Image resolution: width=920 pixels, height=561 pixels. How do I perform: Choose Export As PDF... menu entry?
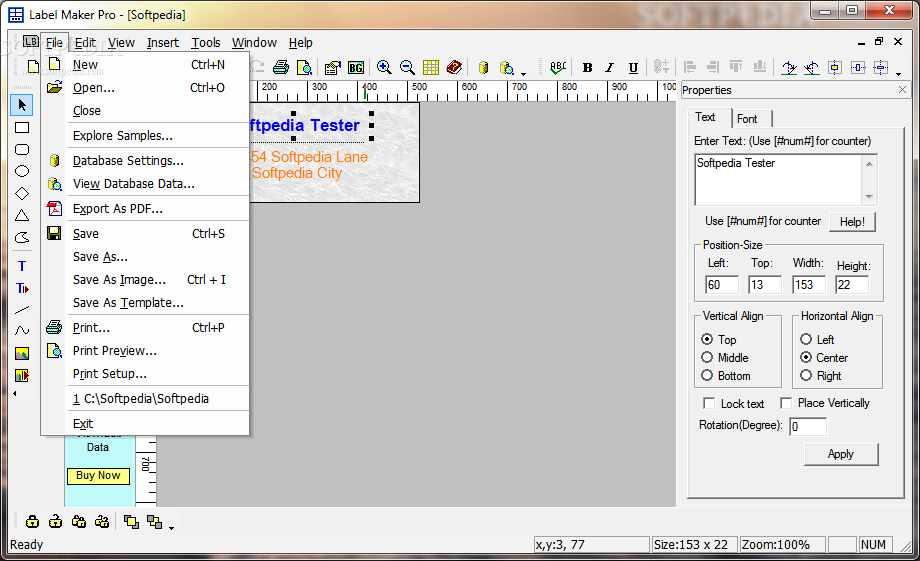(x=146, y=208)
